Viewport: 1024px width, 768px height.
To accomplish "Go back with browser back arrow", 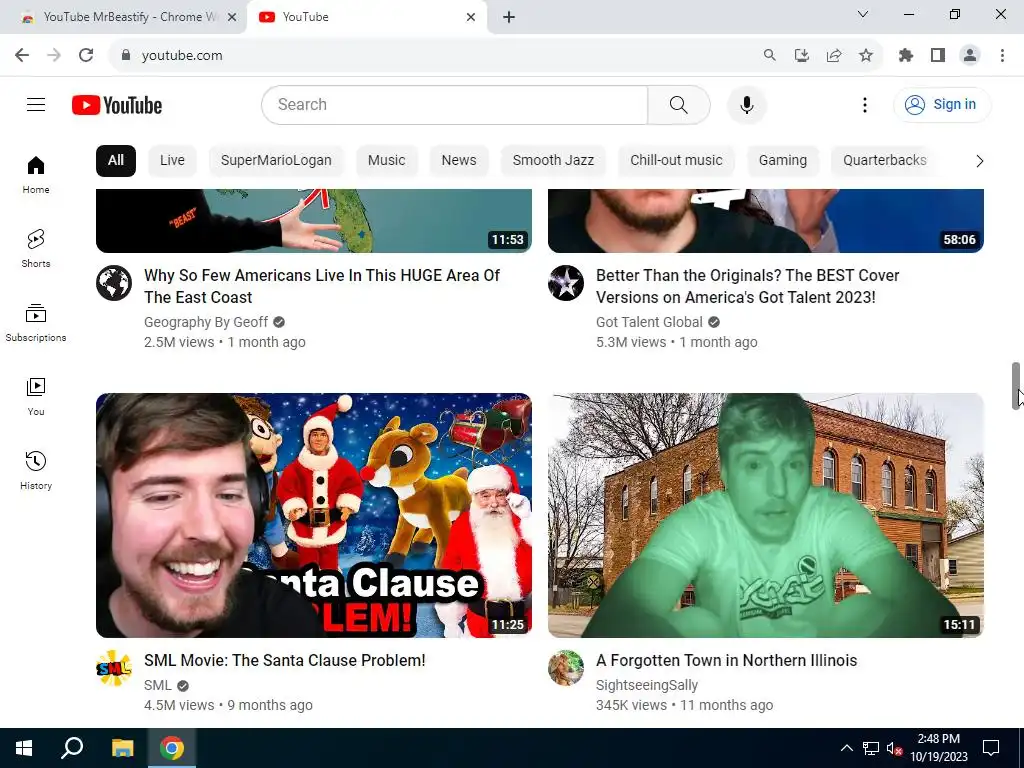I will pyautogui.click(x=22, y=55).
